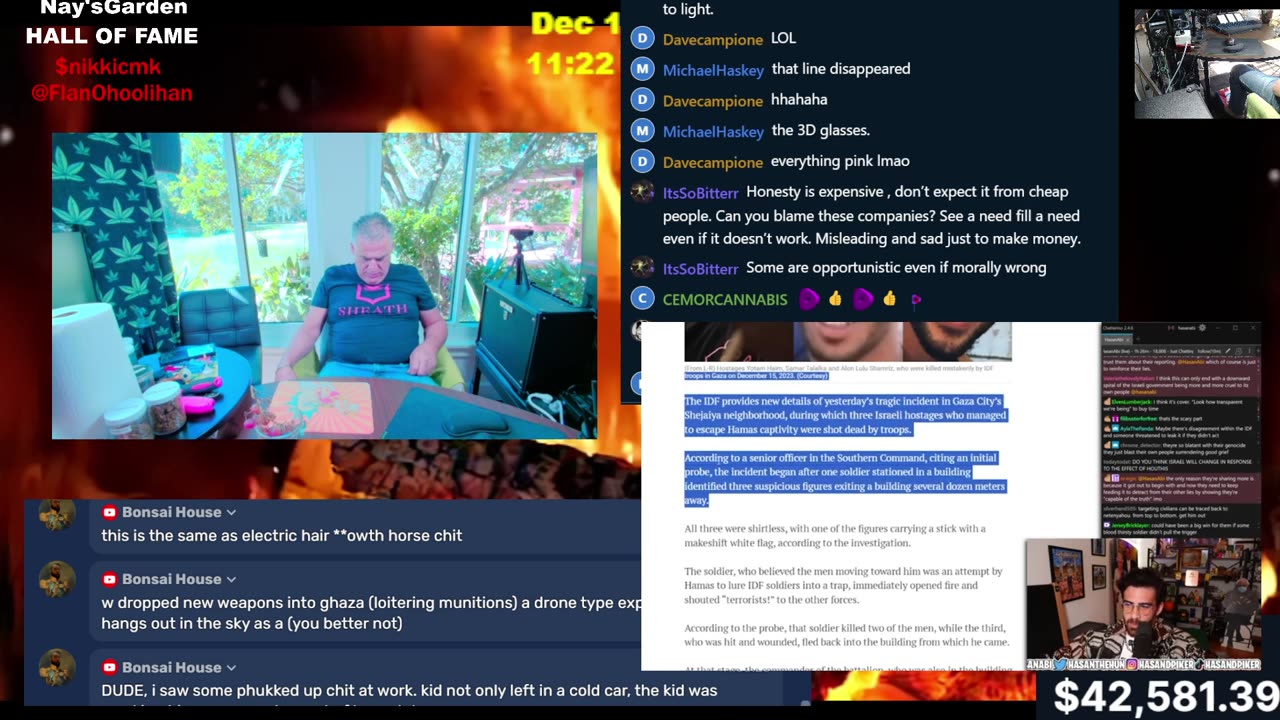
Task: Open Chatterino settings gear icon
Action: click(1202, 328)
